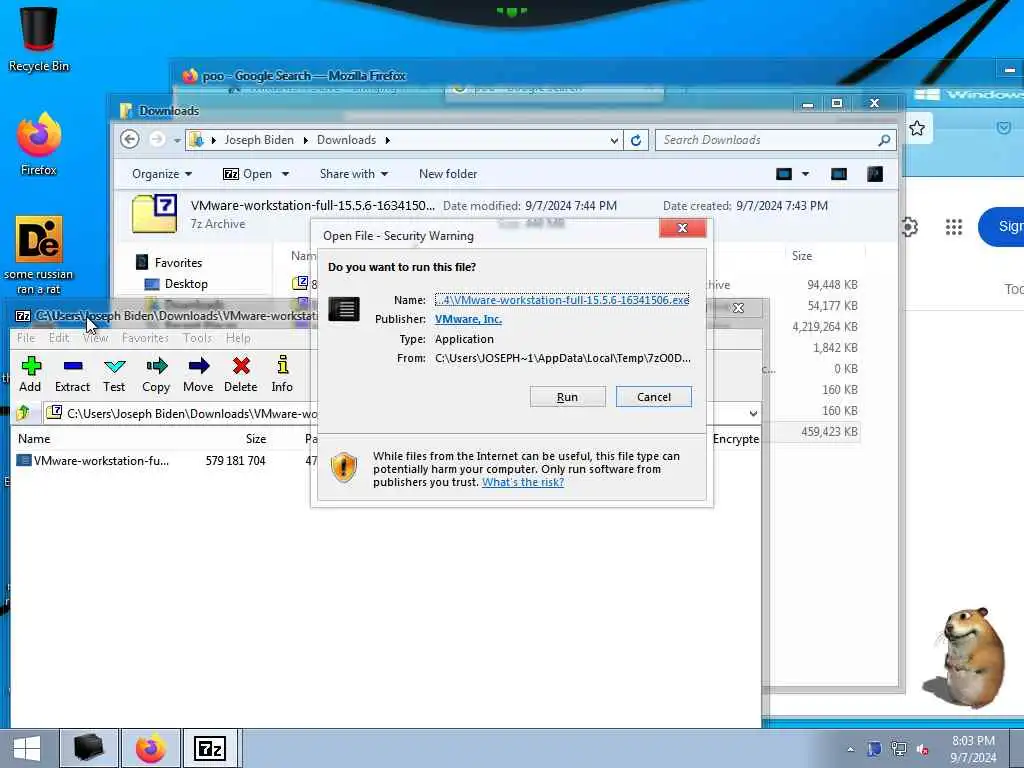The width and height of the screenshot is (1024, 768).
Task: Expand the Open button dropdown arrow
Action: point(285,174)
